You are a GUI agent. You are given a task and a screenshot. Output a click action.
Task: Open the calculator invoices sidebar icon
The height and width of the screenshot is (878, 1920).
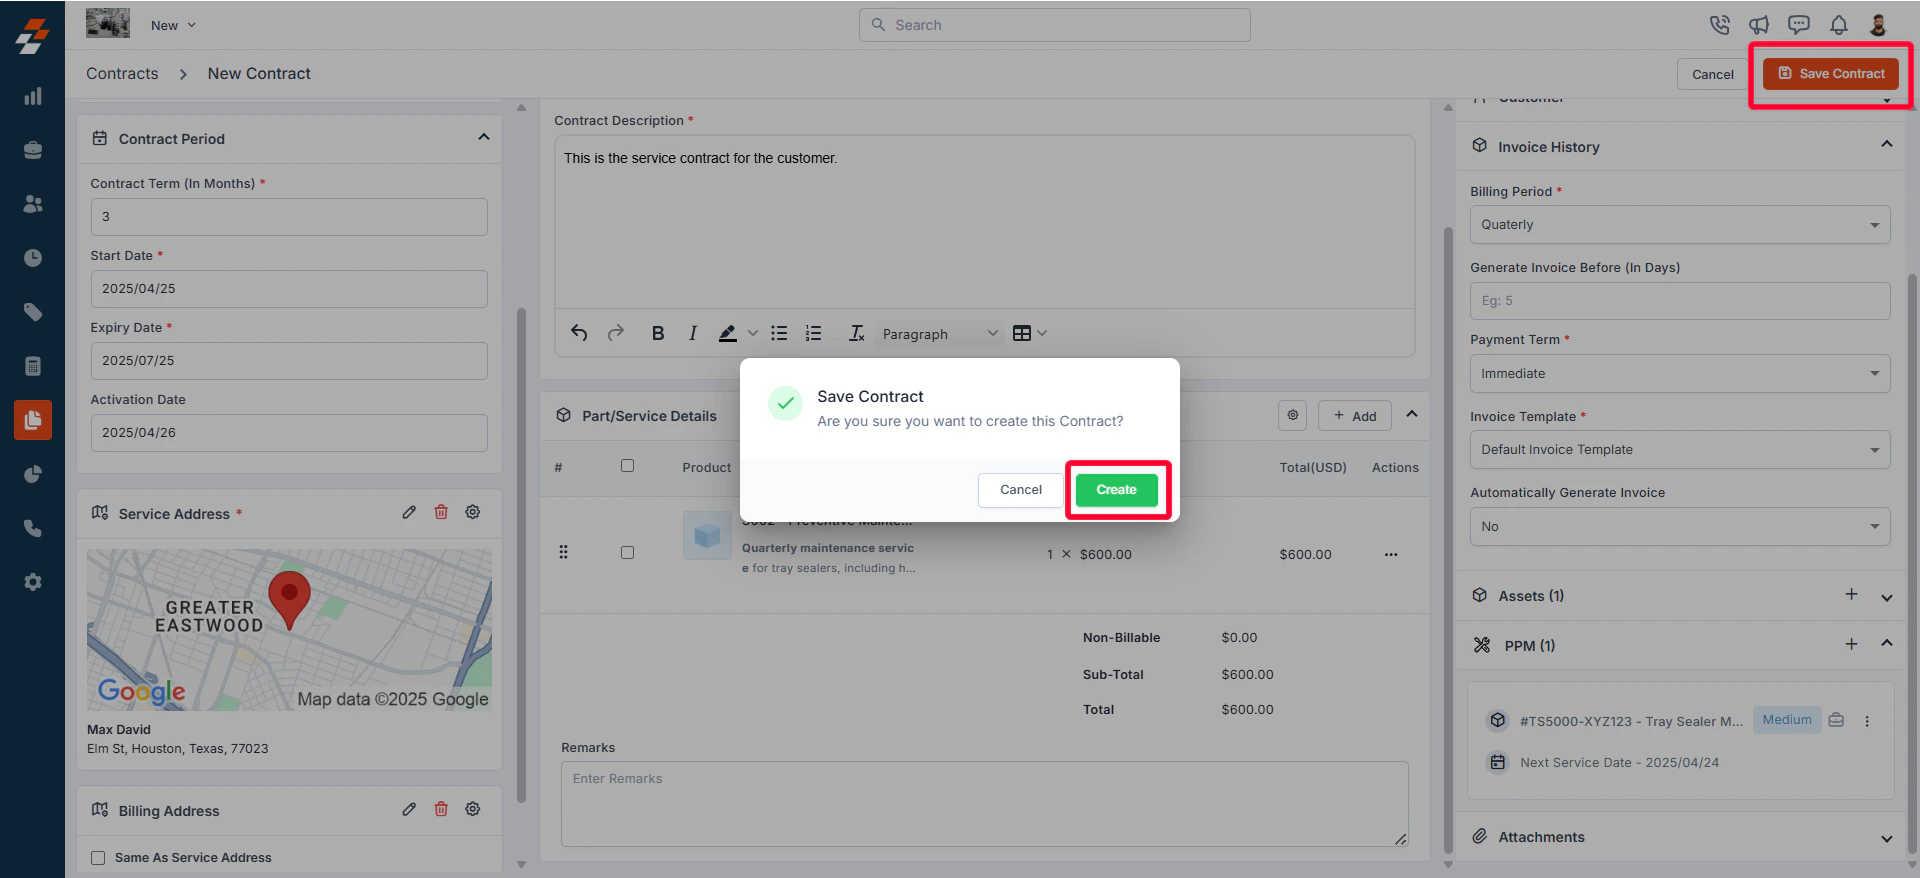point(33,366)
